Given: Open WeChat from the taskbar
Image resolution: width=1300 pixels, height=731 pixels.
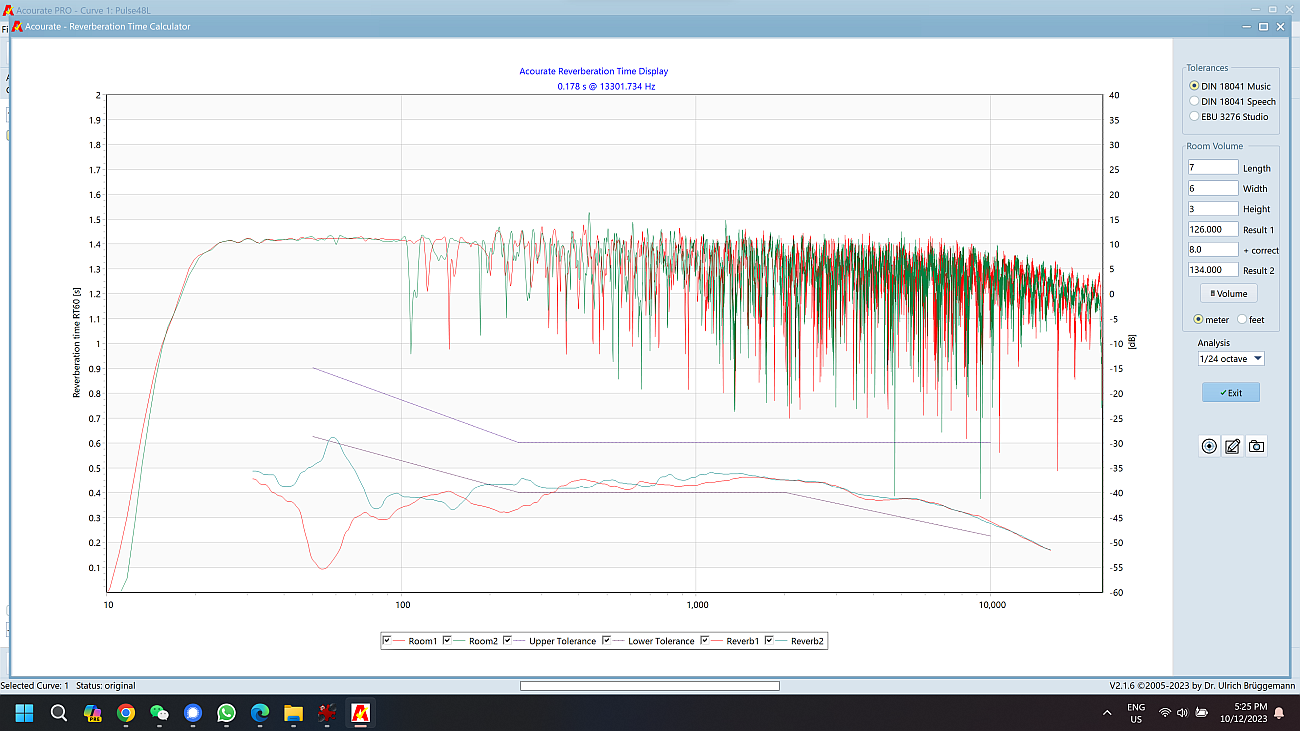Looking at the screenshot, I should tap(159, 713).
